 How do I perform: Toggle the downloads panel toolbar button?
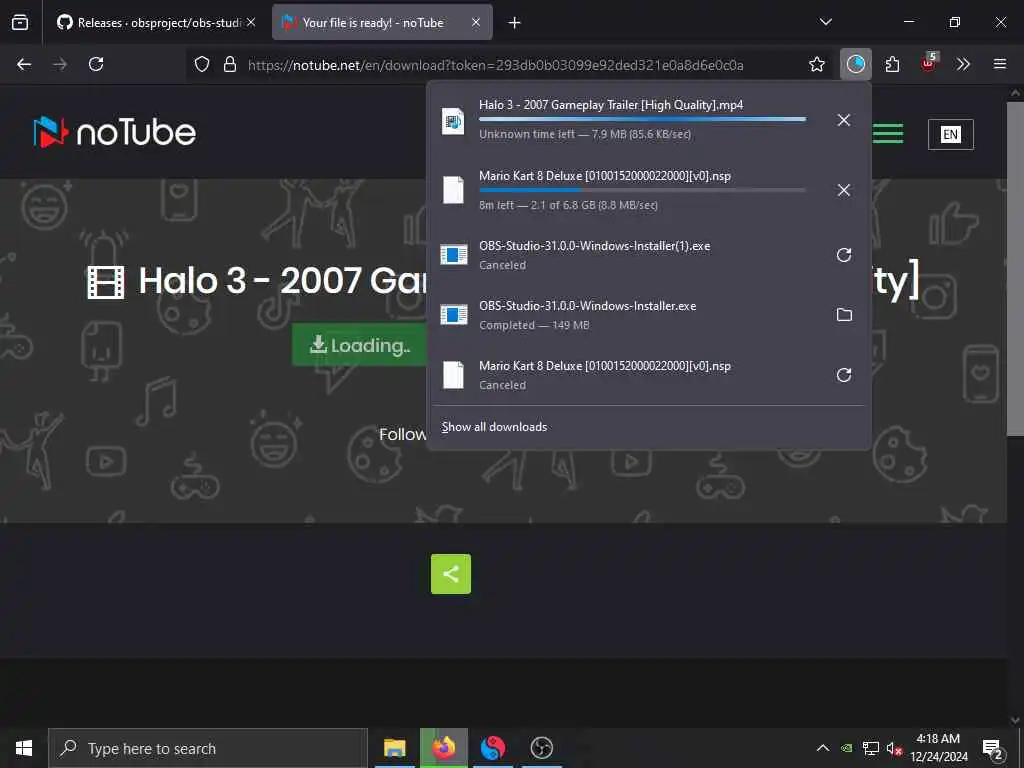[856, 64]
